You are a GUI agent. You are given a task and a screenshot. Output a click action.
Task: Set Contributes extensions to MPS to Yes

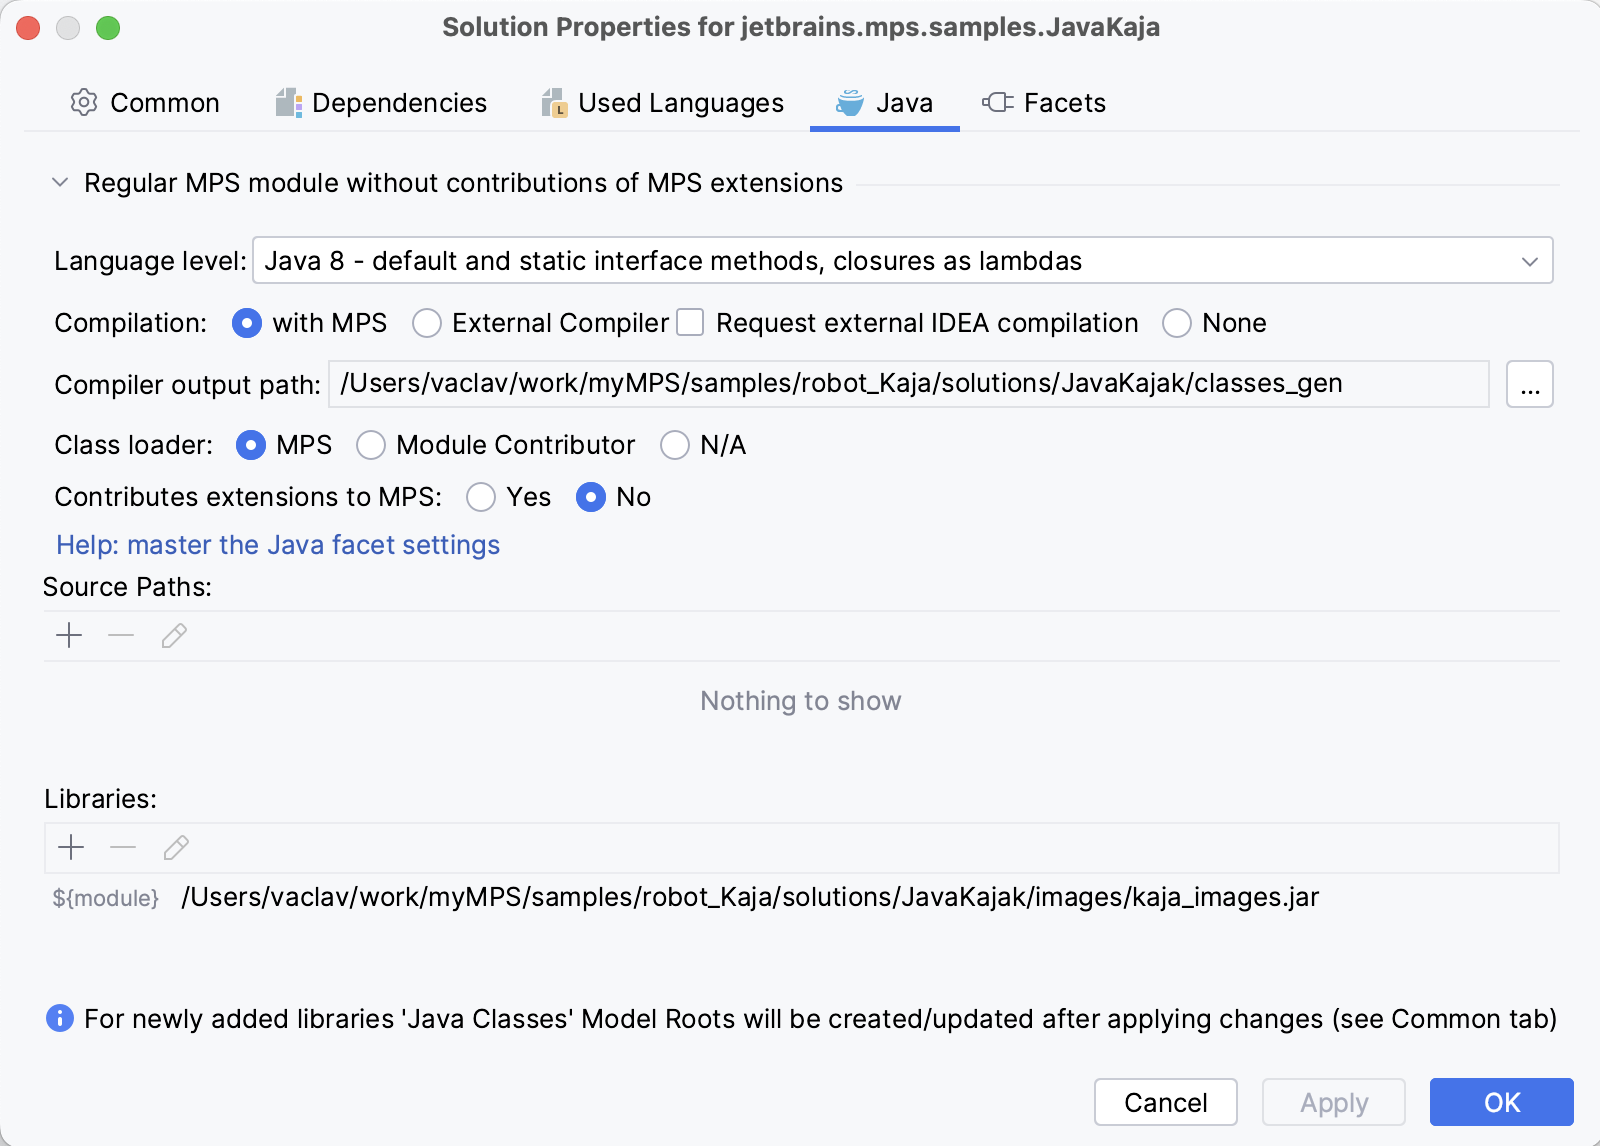[x=481, y=497]
